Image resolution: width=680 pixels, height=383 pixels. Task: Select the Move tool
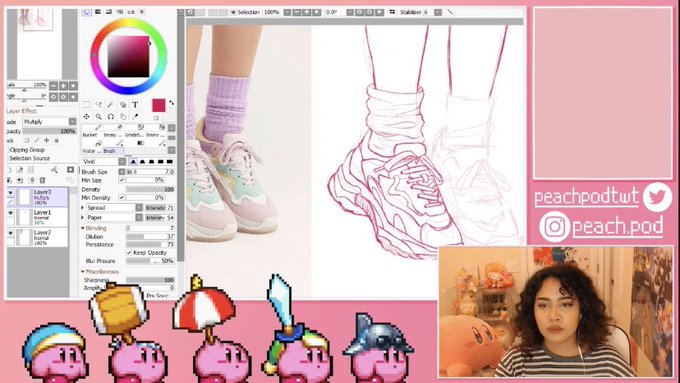pos(87,117)
